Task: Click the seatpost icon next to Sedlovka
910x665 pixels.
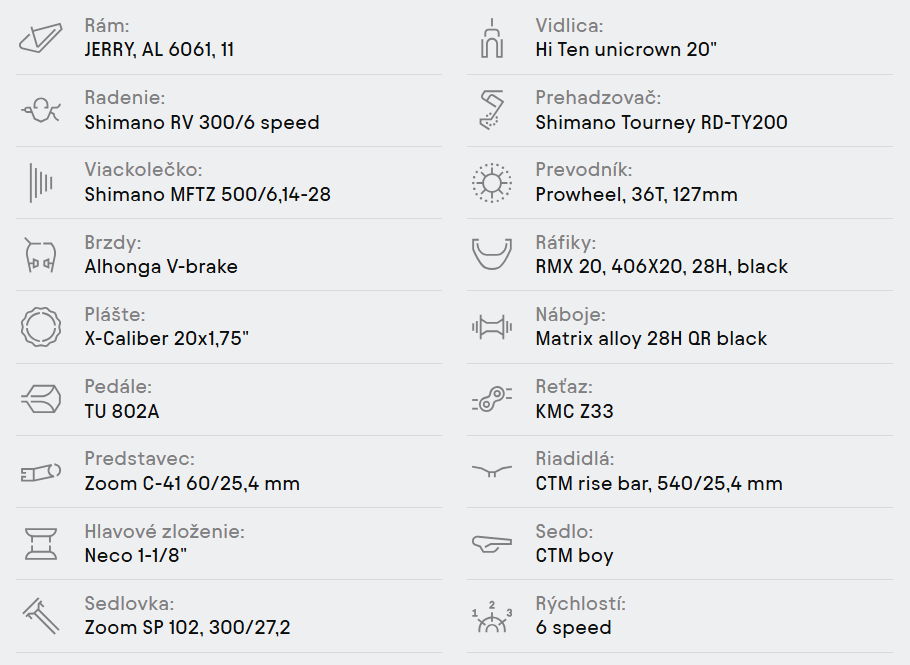Action: pos(41,616)
